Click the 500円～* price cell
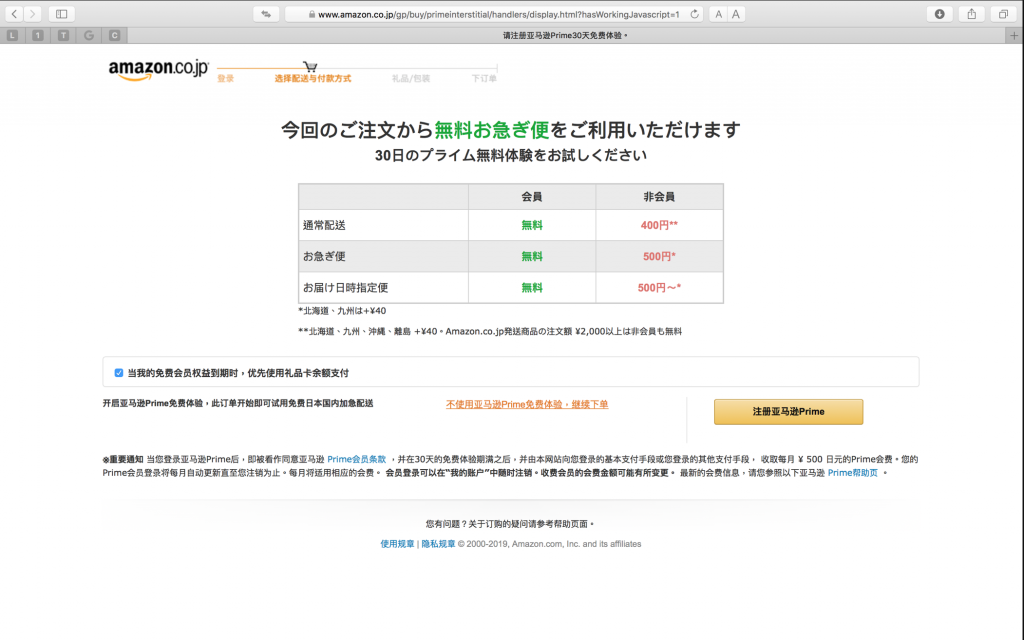The image size is (1024, 640). coord(659,287)
